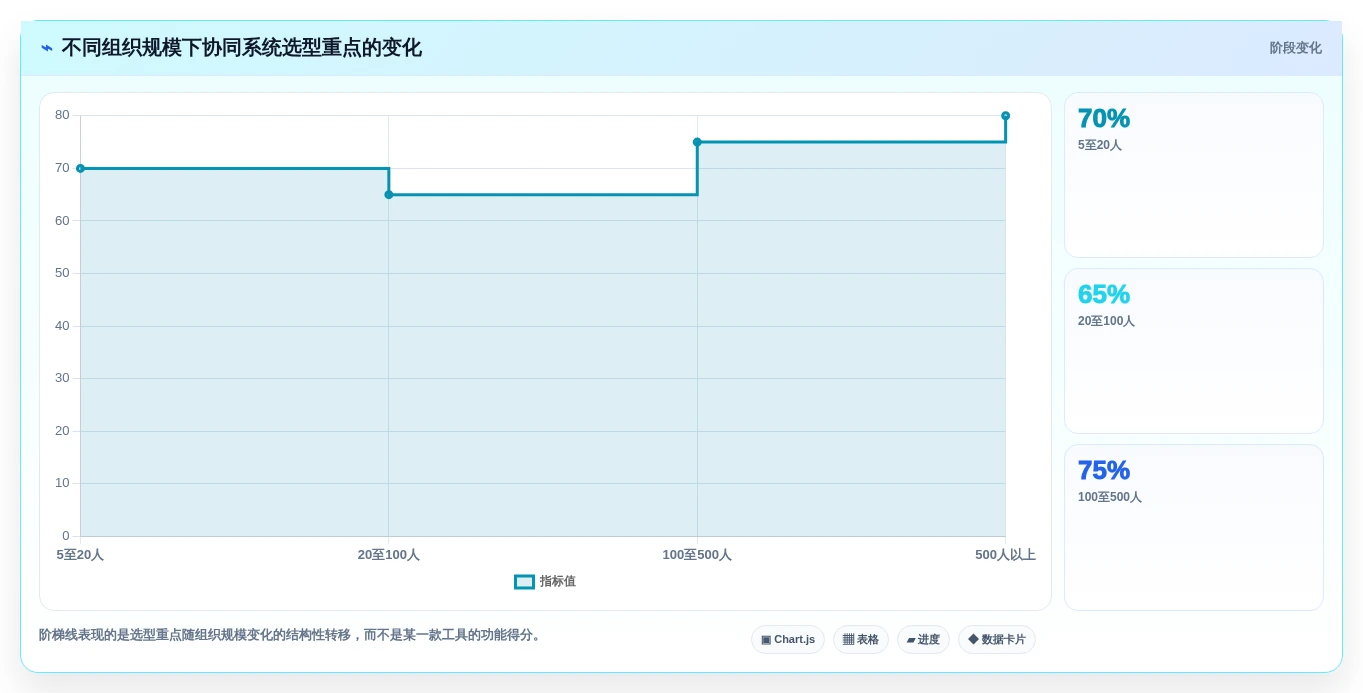Image resolution: width=1363 pixels, height=693 pixels.
Task: Click the data point at 20至100人 (65)
Action: [x=389, y=195]
